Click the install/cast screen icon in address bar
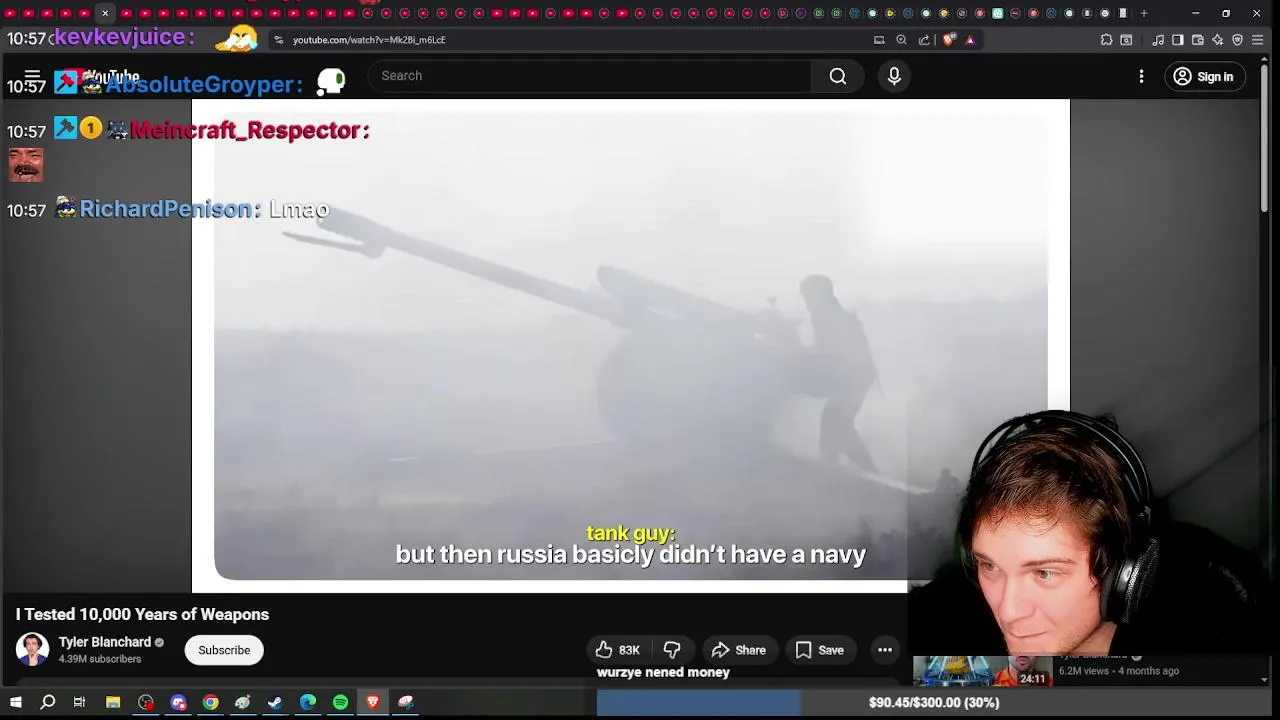Screen dimensions: 1280x720 point(879,40)
